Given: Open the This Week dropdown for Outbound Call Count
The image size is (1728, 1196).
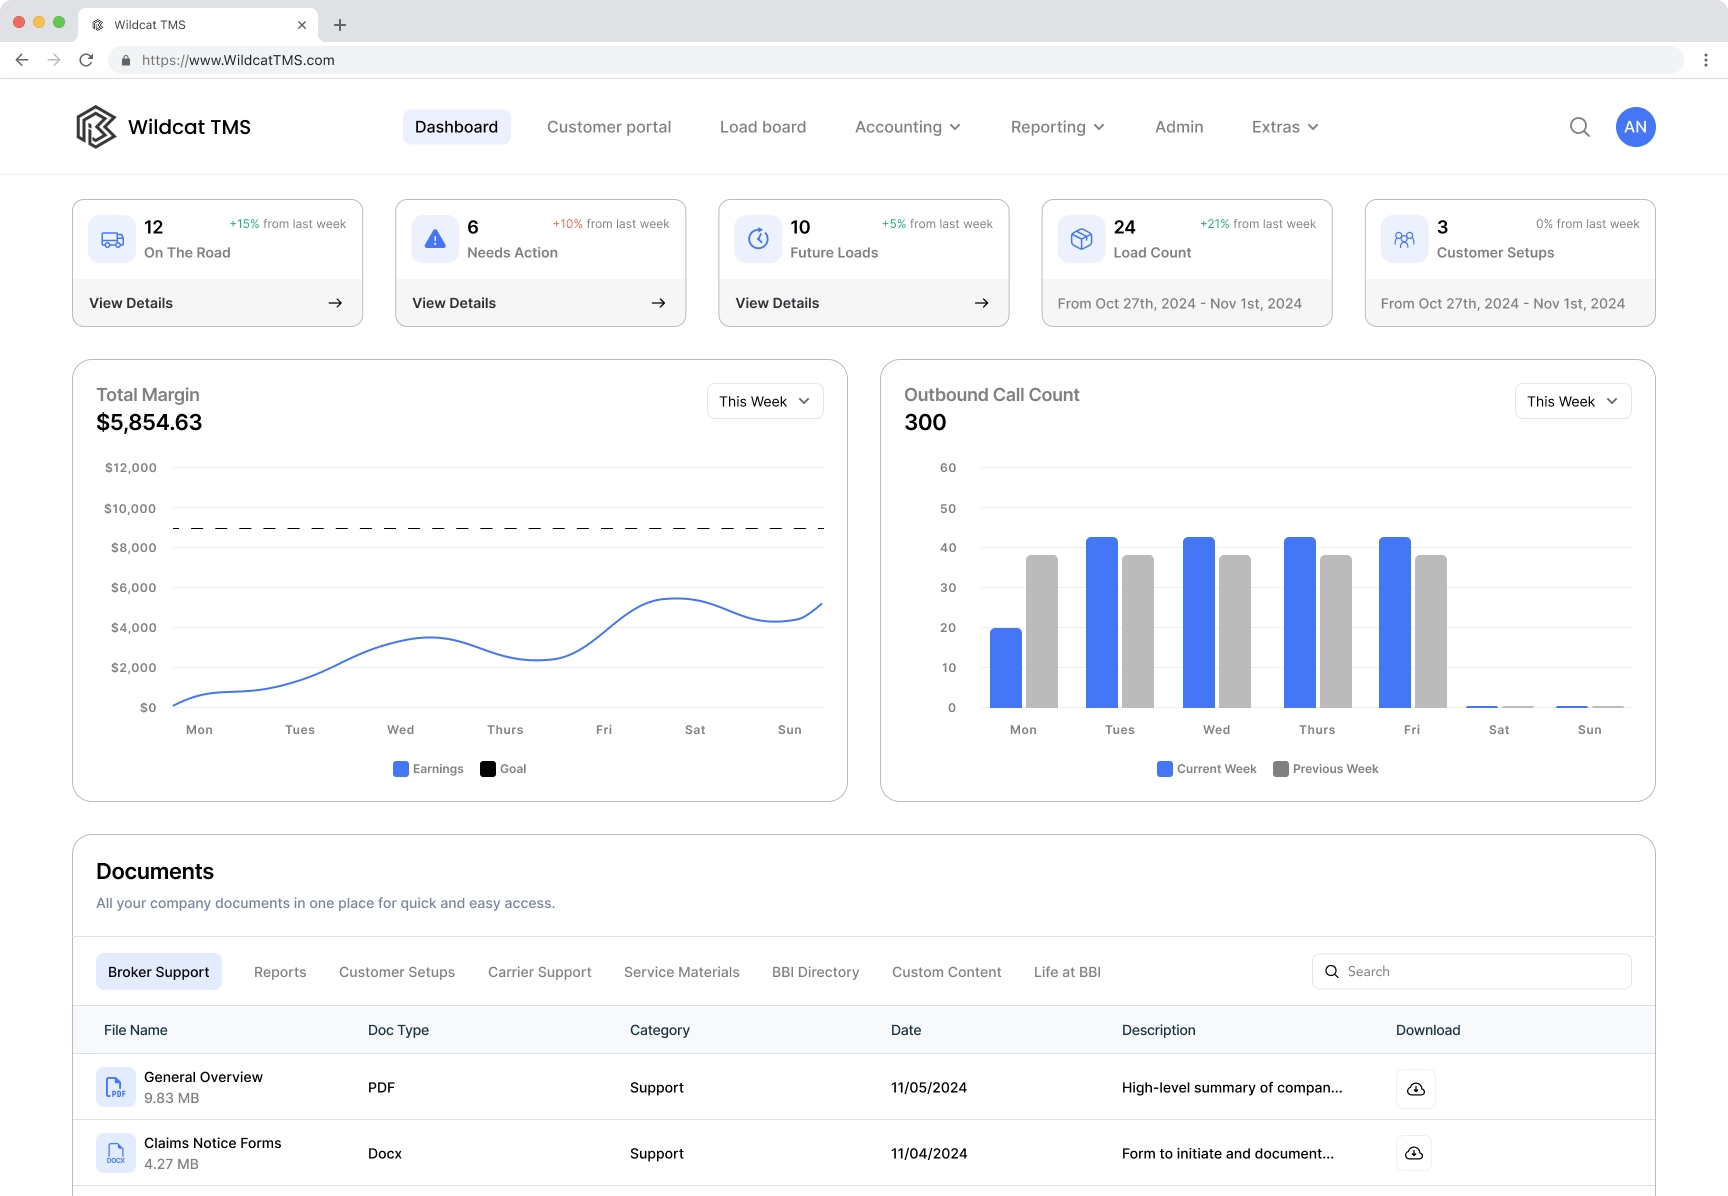Looking at the screenshot, I should (1572, 401).
